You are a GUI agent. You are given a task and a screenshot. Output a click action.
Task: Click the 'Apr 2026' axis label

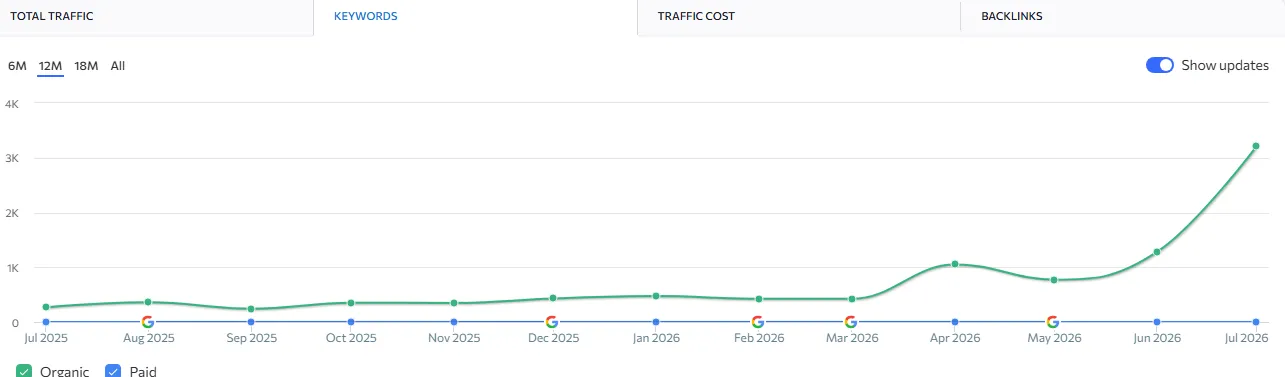[955, 338]
